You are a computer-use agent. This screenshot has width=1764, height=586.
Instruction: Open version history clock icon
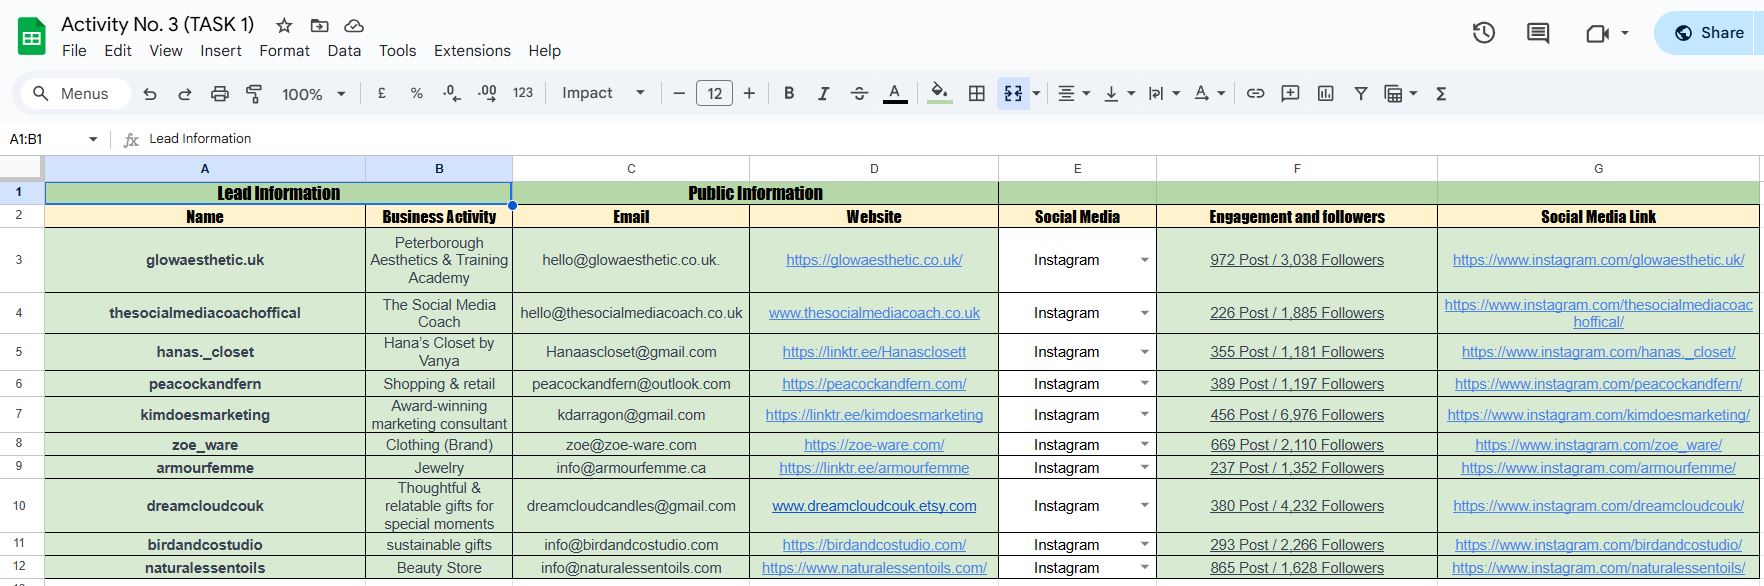click(x=1483, y=33)
